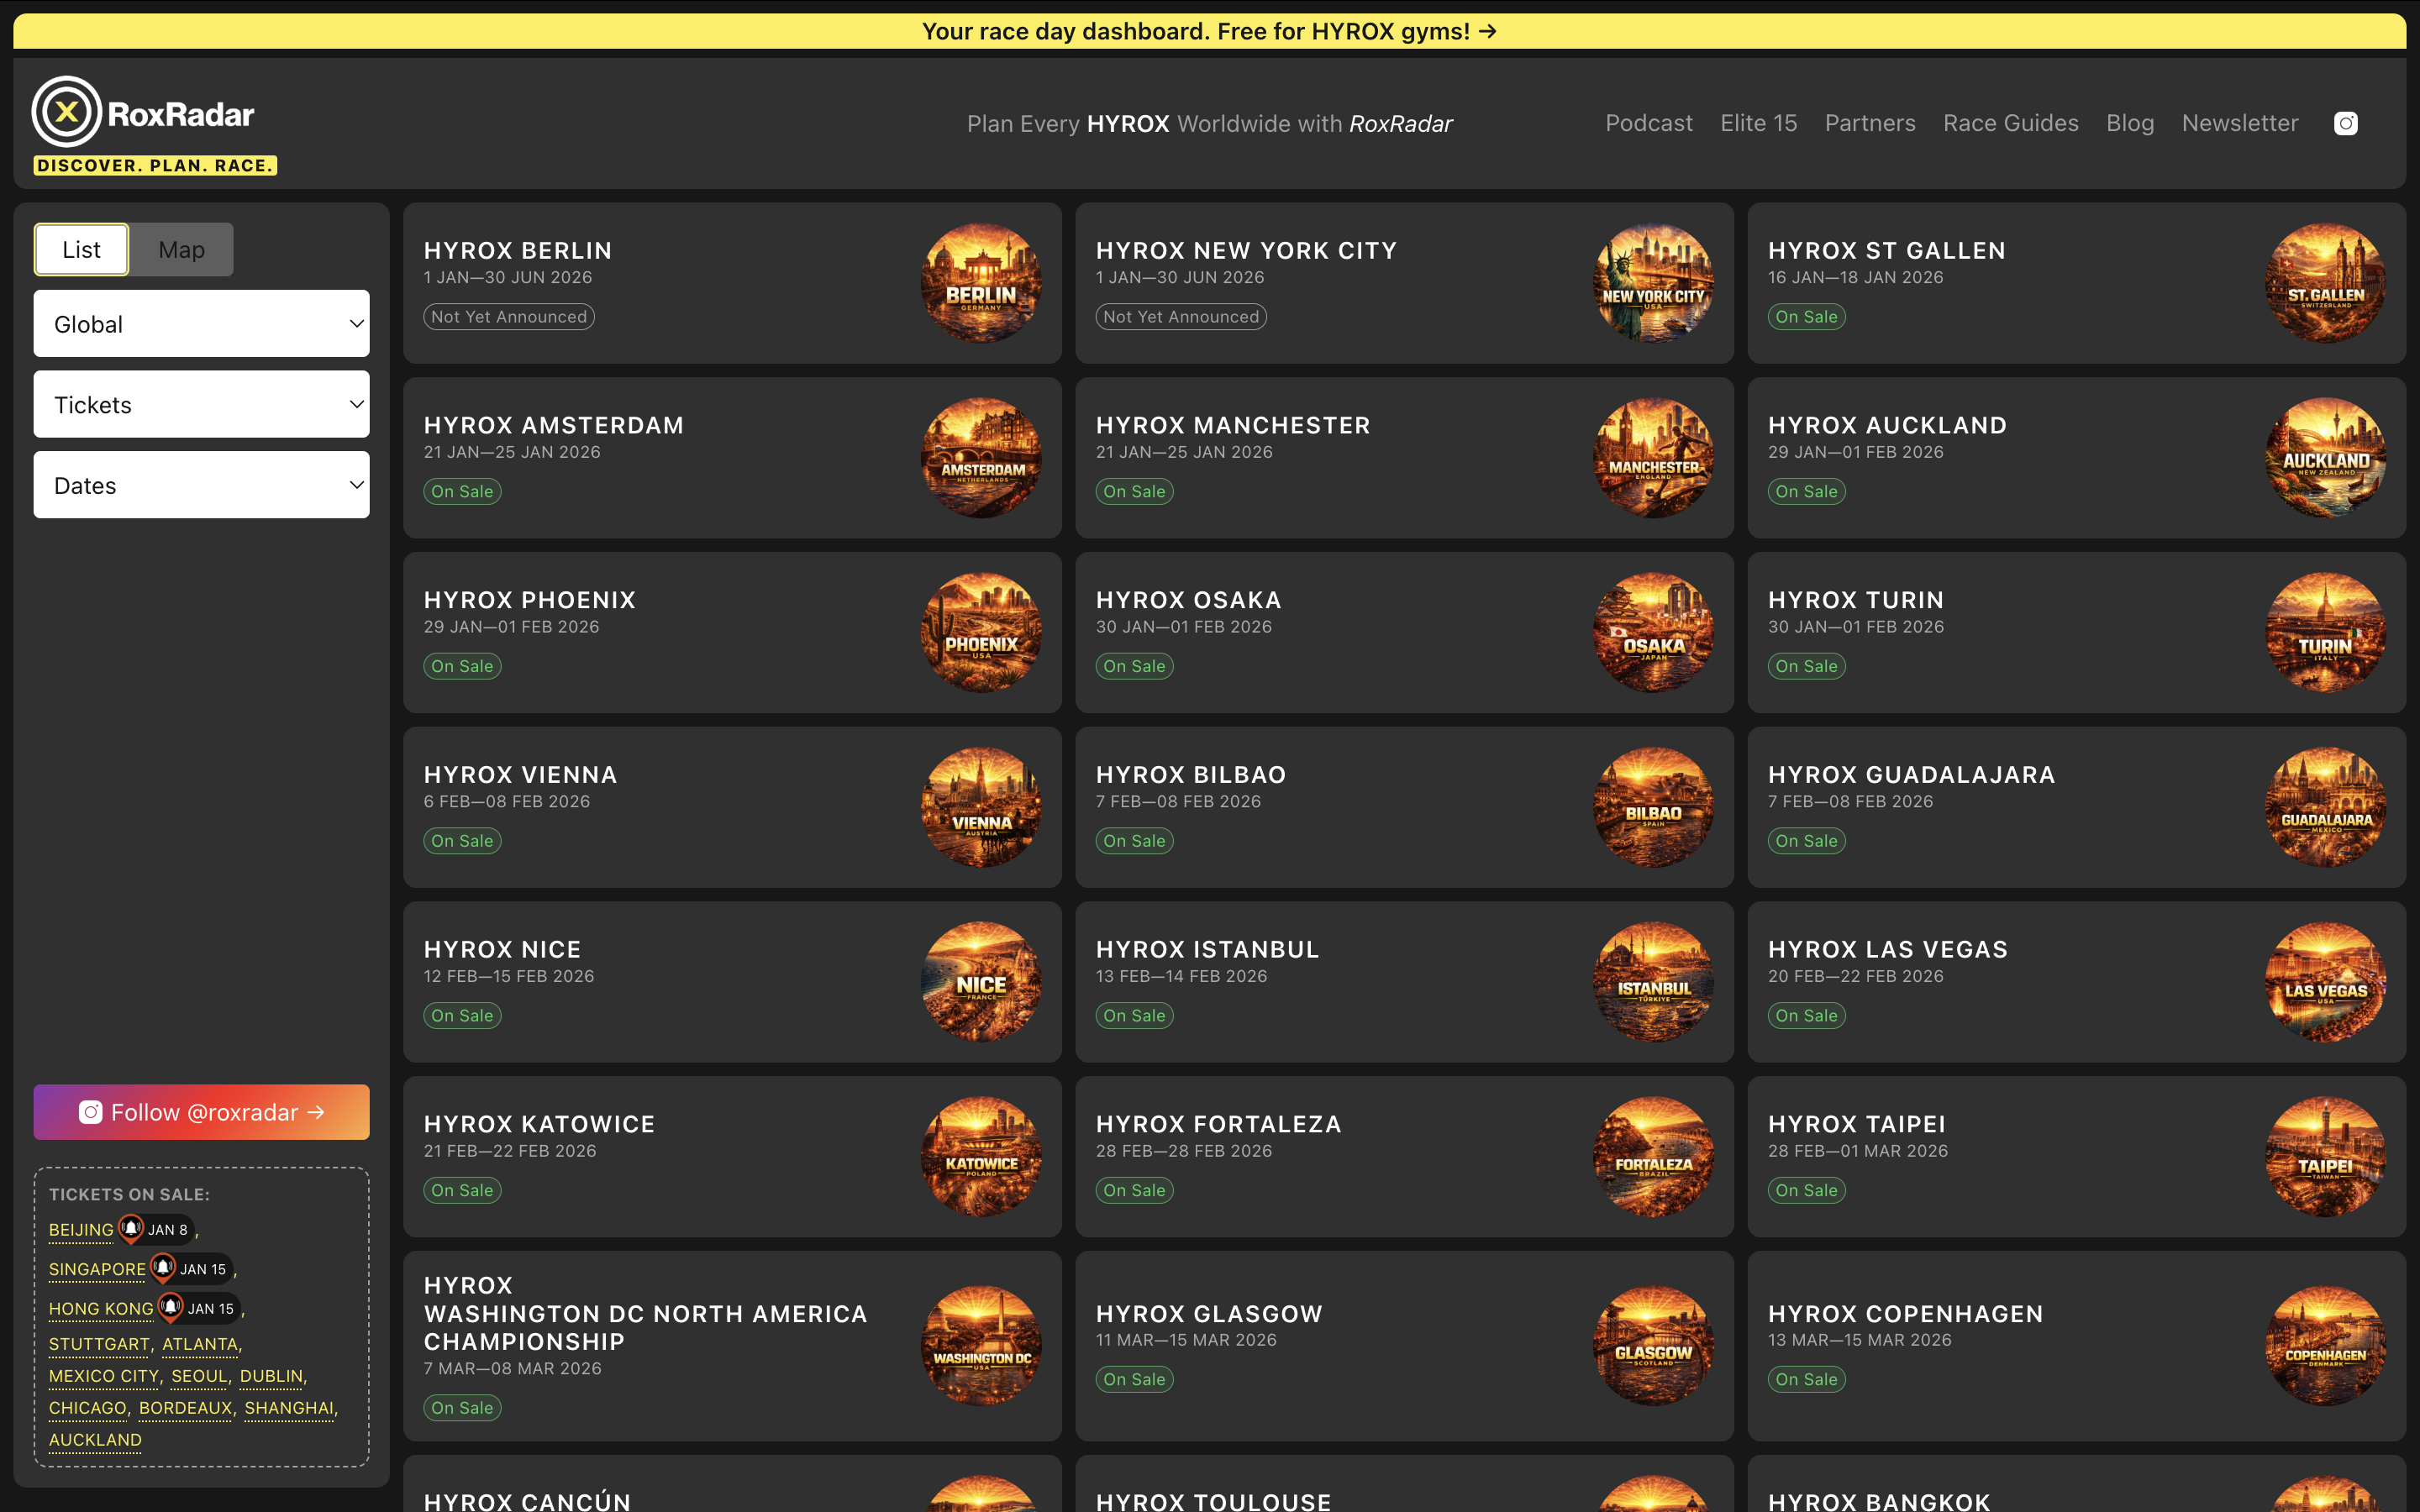Go to Race Guides navigation link
Image resolution: width=2420 pixels, height=1512 pixels.
(x=2010, y=123)
